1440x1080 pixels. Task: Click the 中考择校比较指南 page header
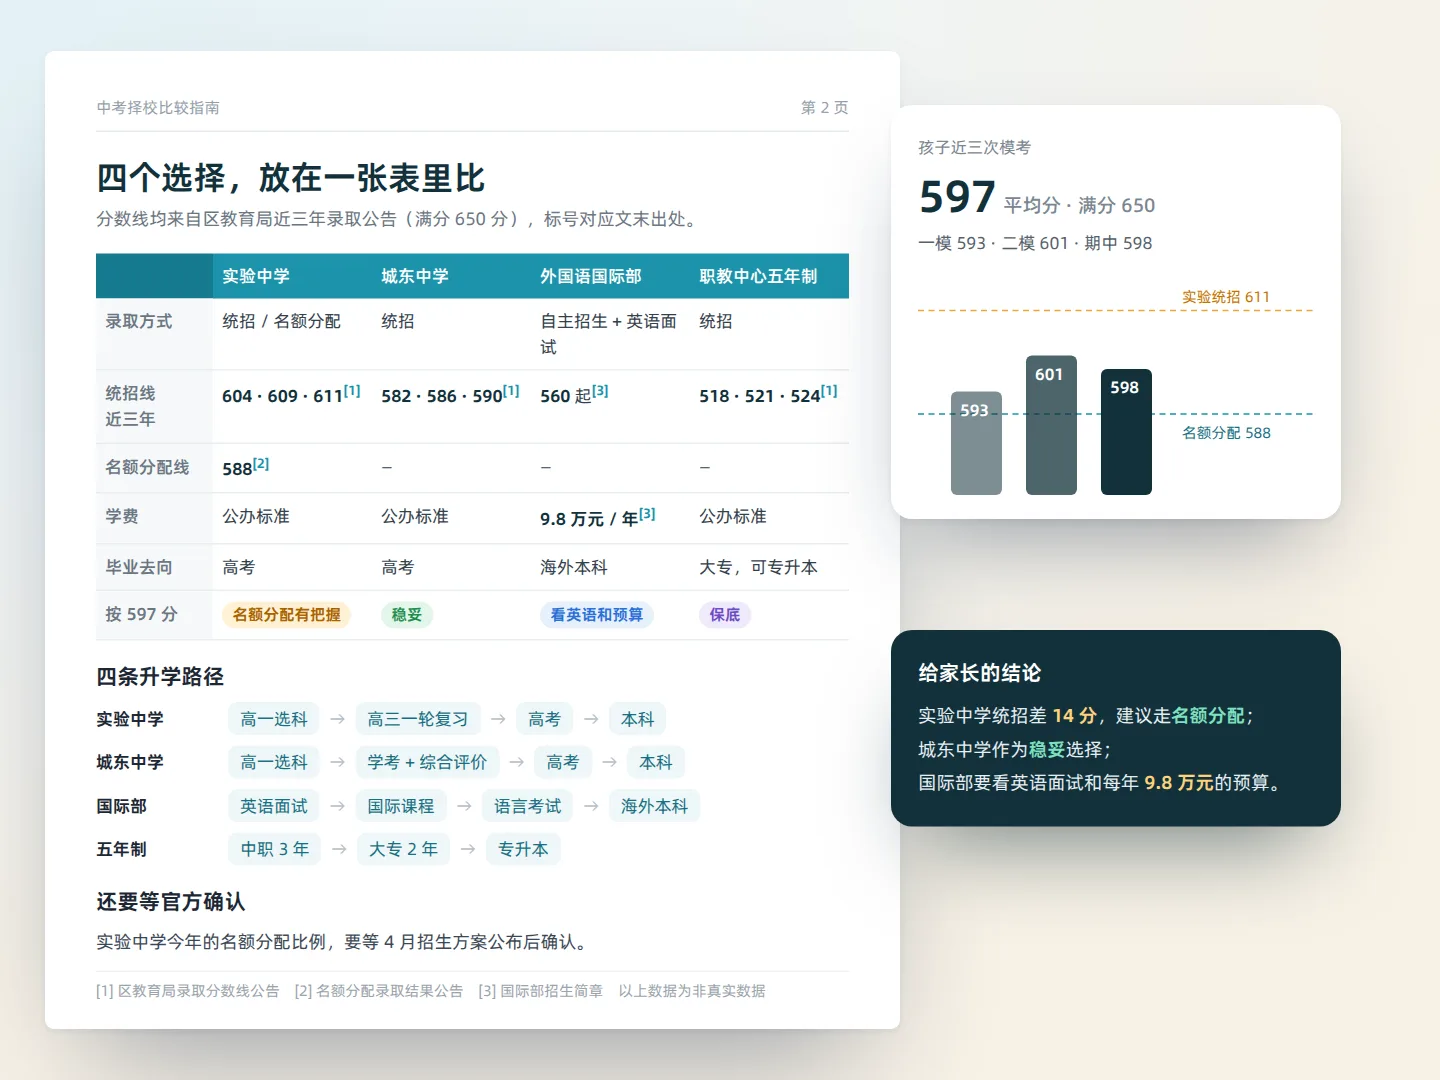(x=158, y=107)
